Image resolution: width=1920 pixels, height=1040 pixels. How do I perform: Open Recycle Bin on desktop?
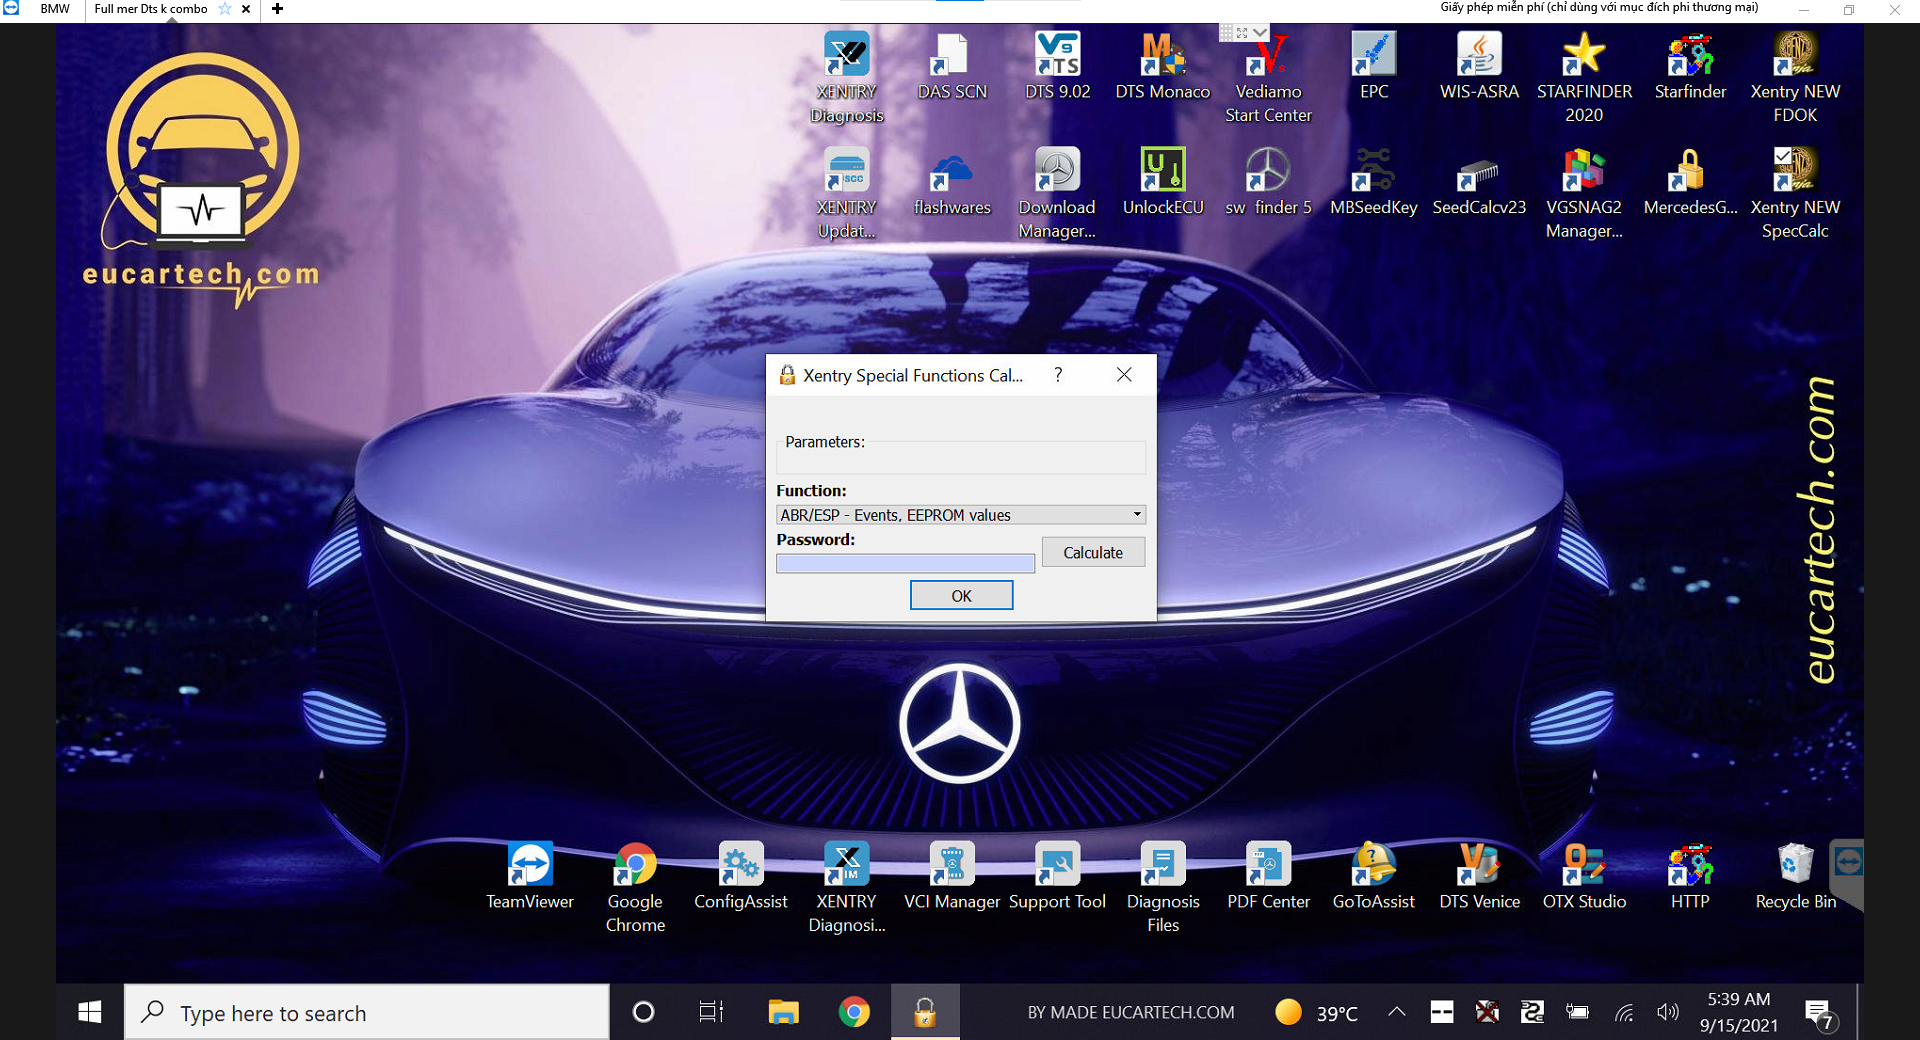click(1795, 876)
